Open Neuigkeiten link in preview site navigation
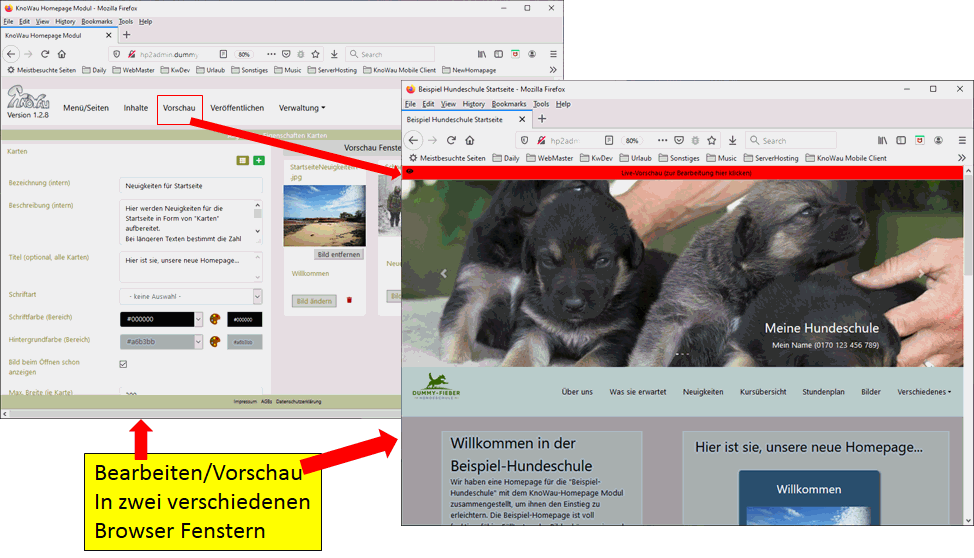974x558 pixels. 703,392
